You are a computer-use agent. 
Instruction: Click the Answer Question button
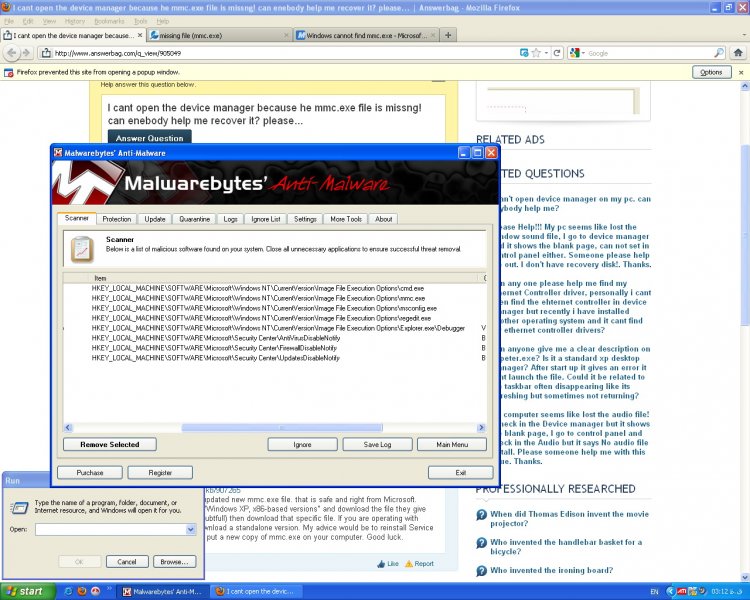tap(150, 137)
